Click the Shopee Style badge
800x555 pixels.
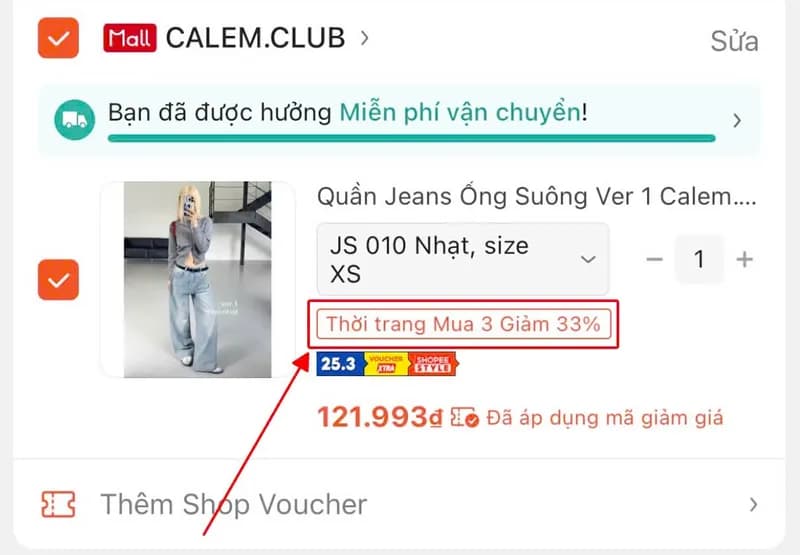pyautogui.click(x=433, y=364)
